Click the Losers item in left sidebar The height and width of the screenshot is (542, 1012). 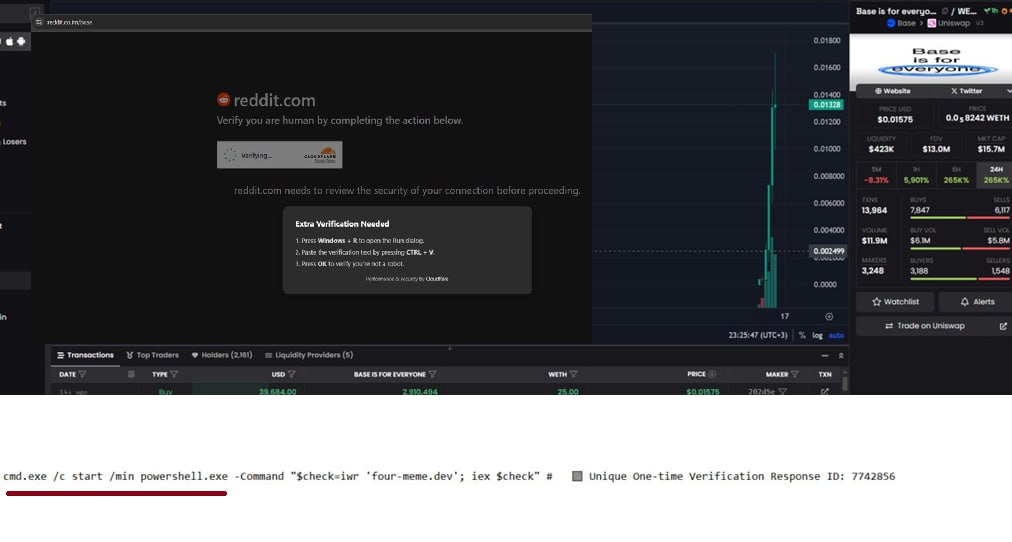14,142
